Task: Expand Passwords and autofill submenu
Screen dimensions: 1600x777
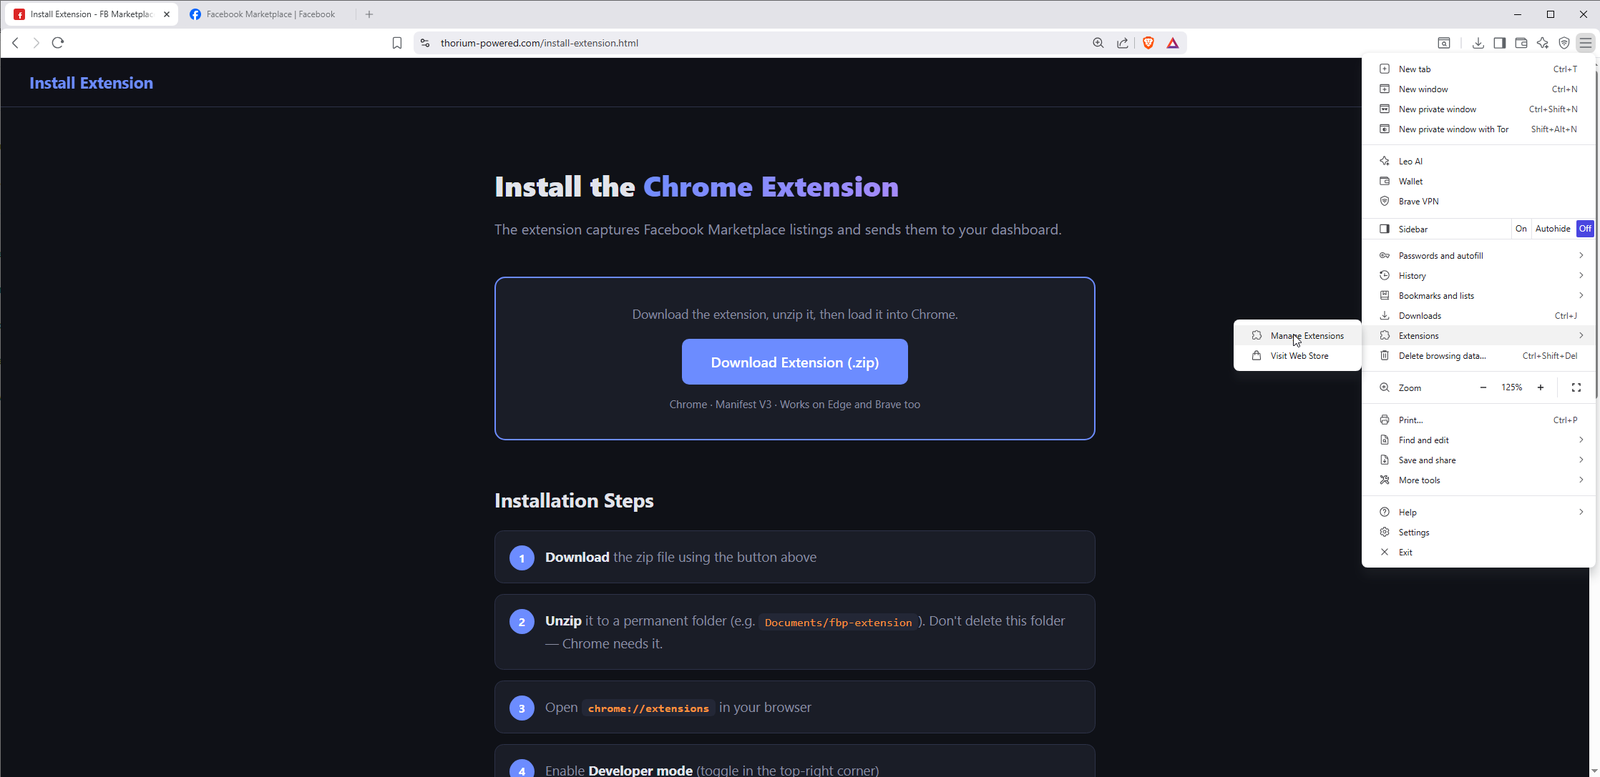Action: 1478,256
